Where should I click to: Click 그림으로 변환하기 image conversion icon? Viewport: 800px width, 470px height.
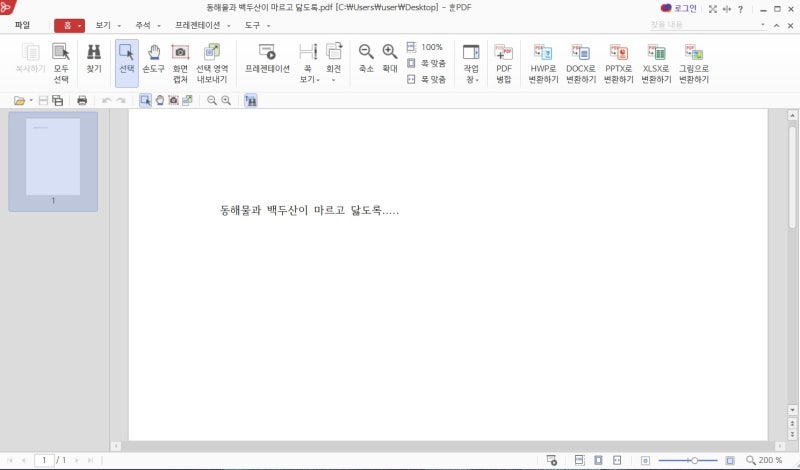point(694,63)
